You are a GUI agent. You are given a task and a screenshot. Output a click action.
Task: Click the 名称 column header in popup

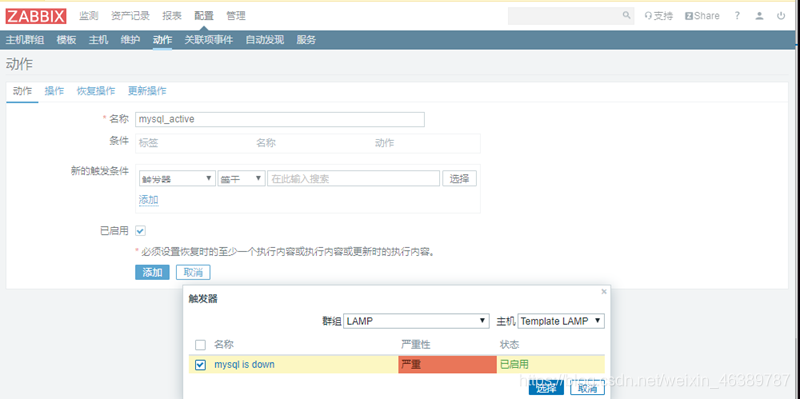point(223,345)
